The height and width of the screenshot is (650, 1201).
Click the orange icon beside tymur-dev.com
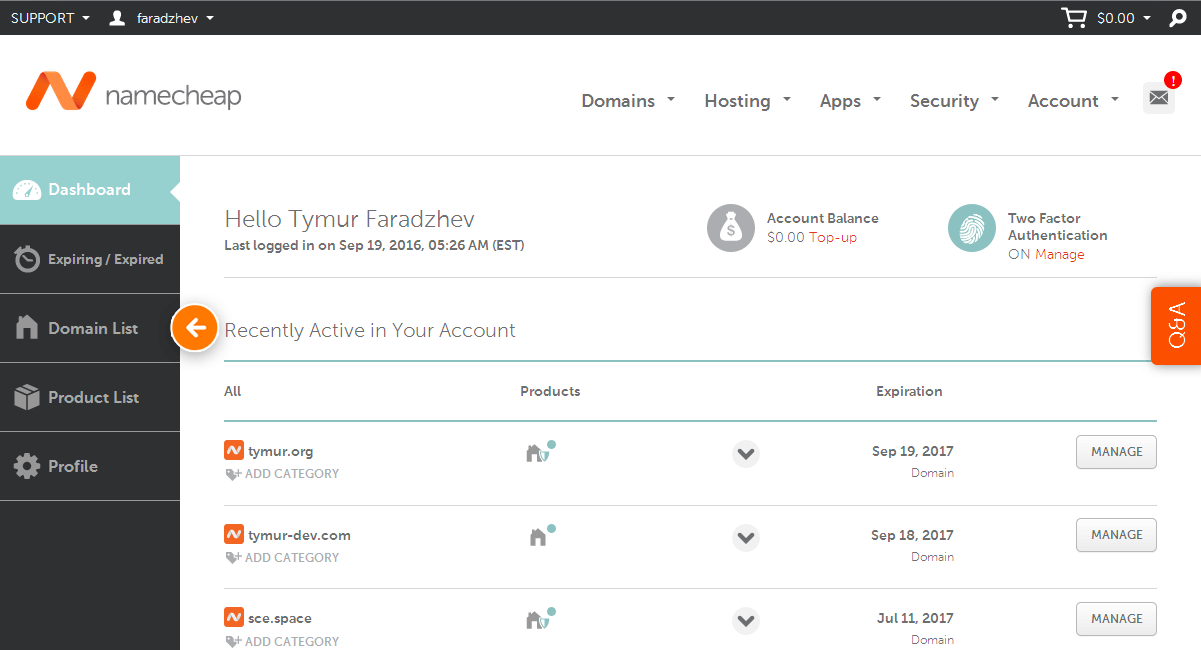[x=234, y=534]
